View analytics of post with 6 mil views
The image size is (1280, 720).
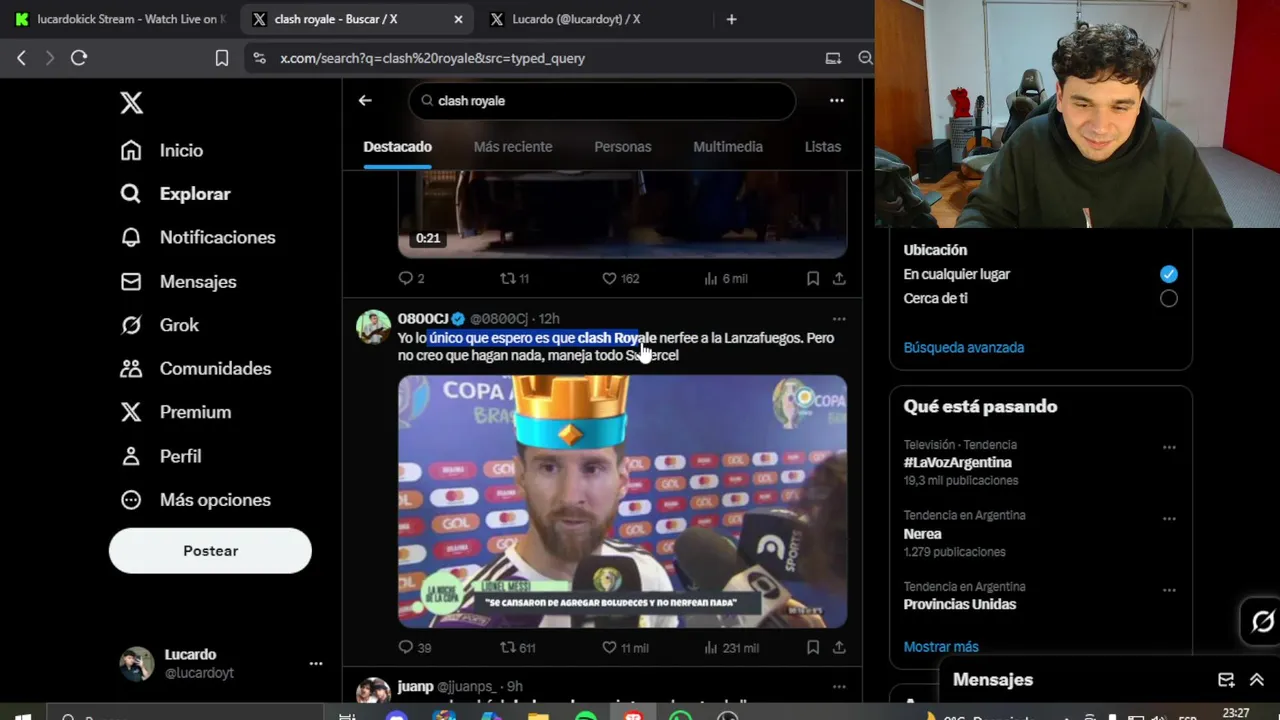point(726,278)
